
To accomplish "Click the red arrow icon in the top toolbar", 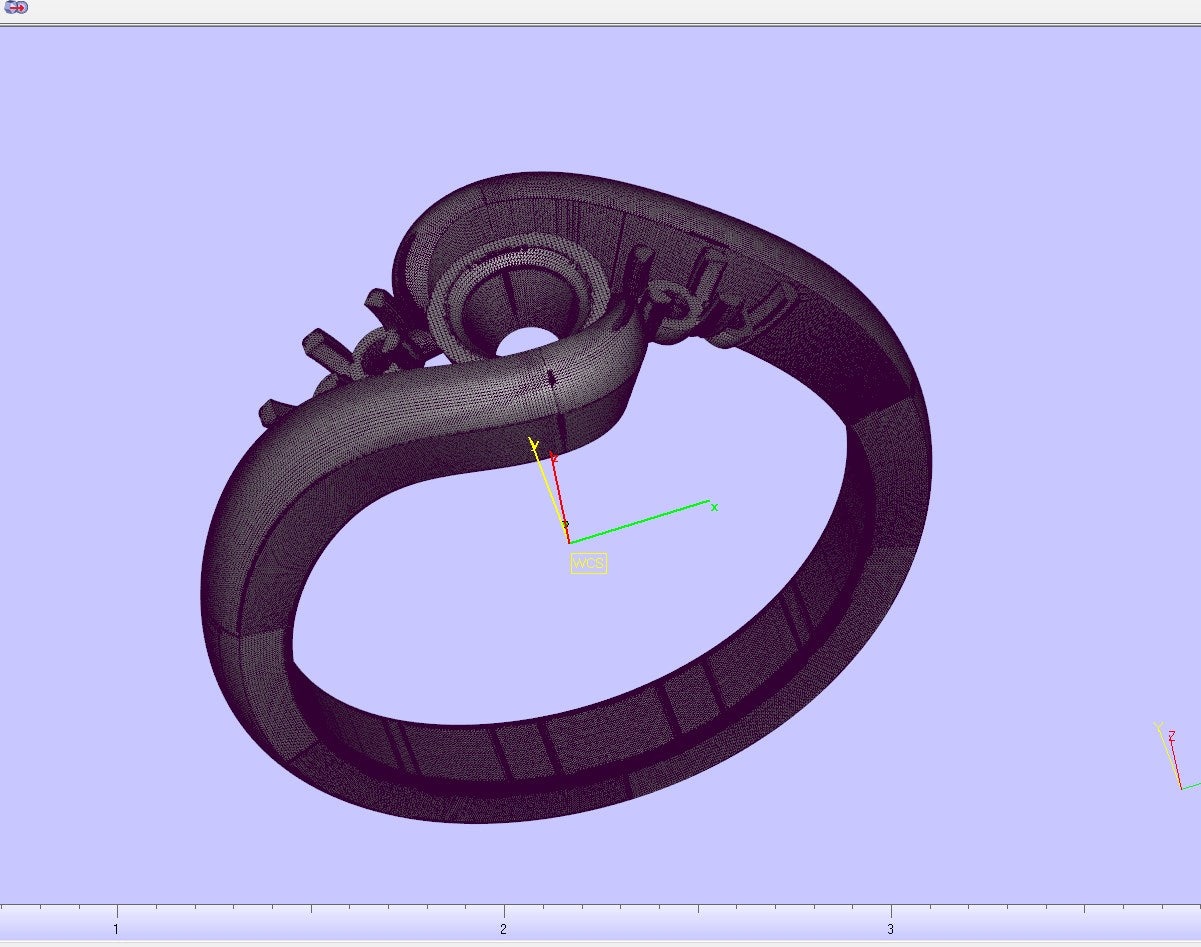I will click(x=15, y=7).
